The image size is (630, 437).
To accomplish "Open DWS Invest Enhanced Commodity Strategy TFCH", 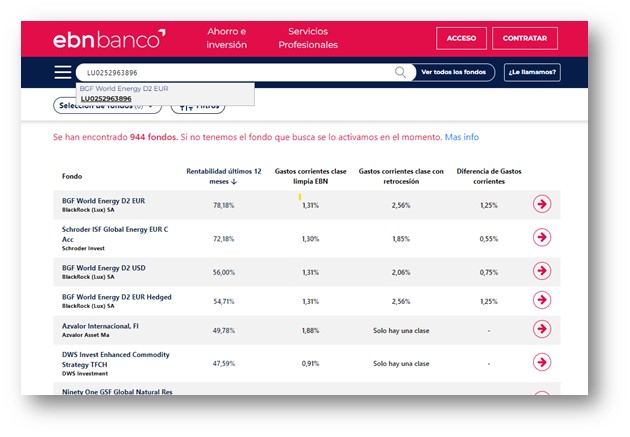I will tap(116, 359).
